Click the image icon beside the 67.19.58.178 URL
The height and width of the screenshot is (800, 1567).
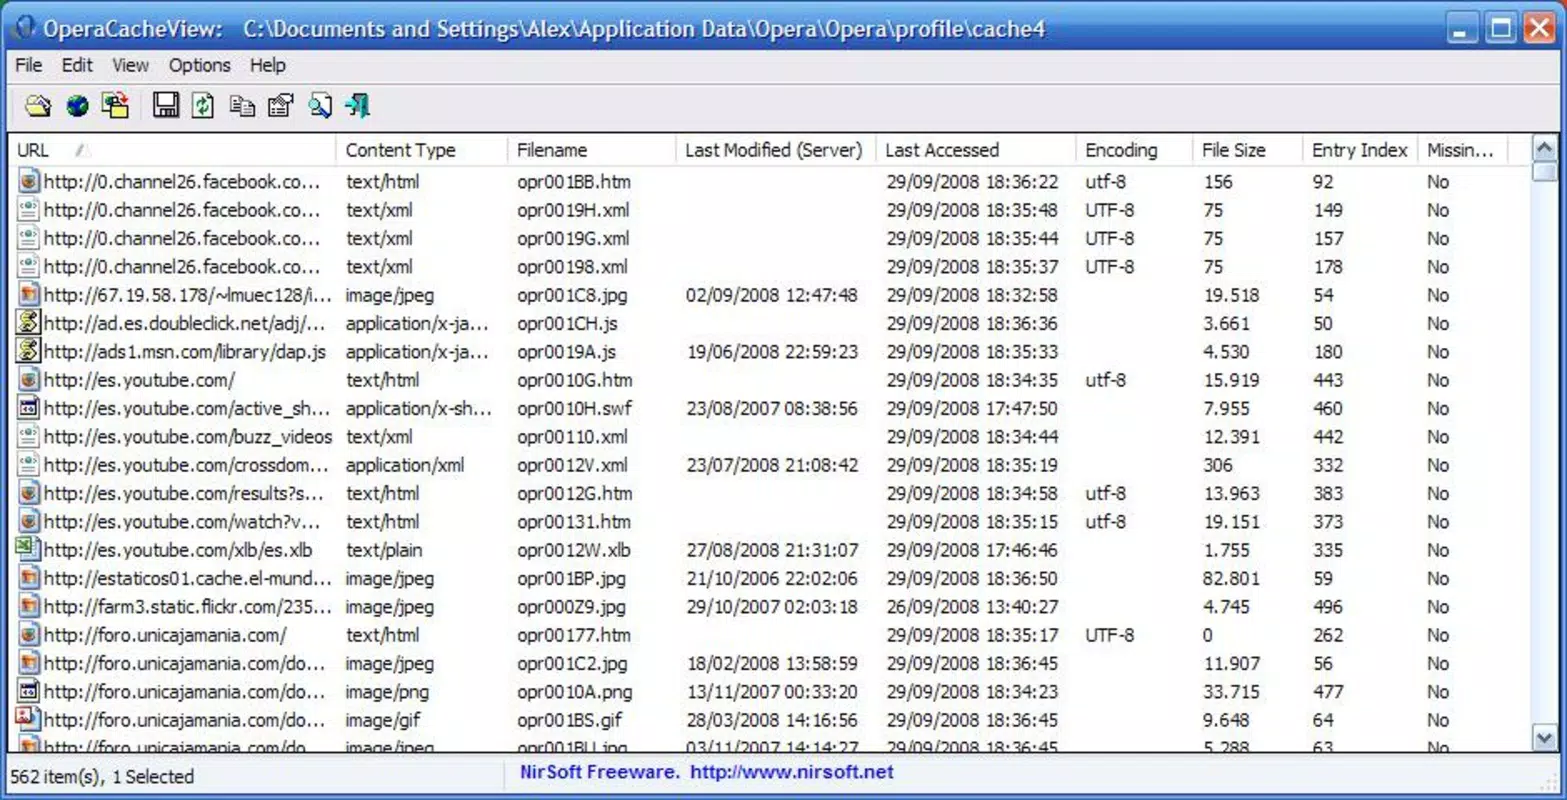[x=29, y=294]
